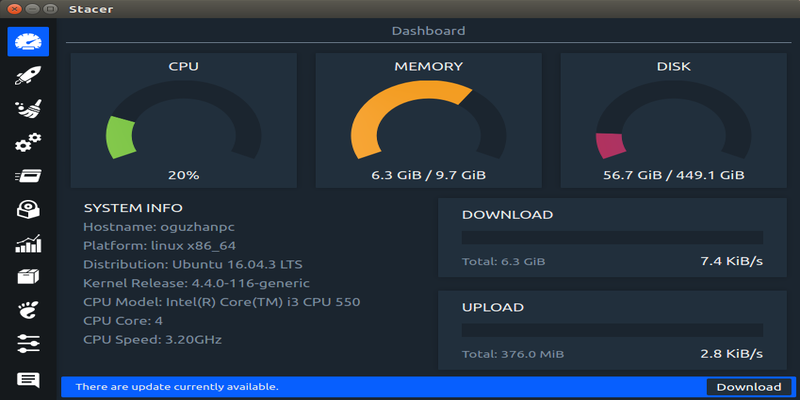
Task: Open the Dashboard speedometer icon
Action: click(28, 41)
